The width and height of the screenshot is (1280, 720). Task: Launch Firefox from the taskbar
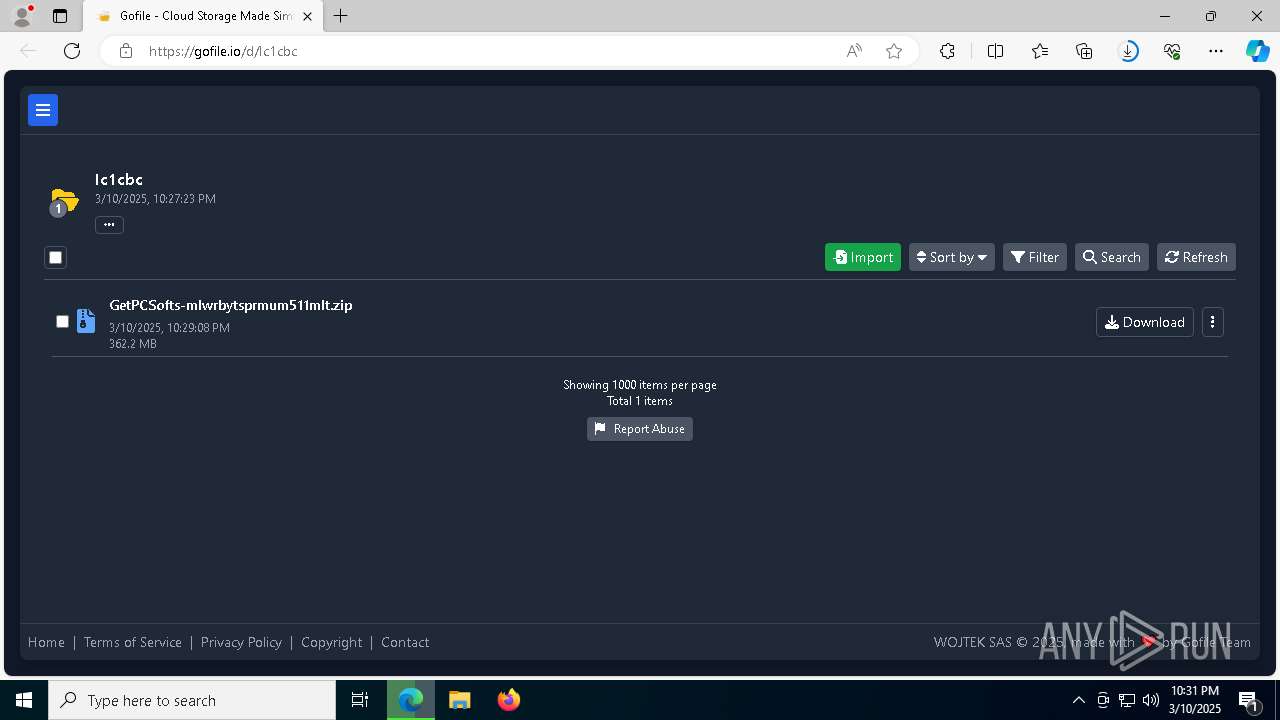pyautogui.click(x=509, y=700)
